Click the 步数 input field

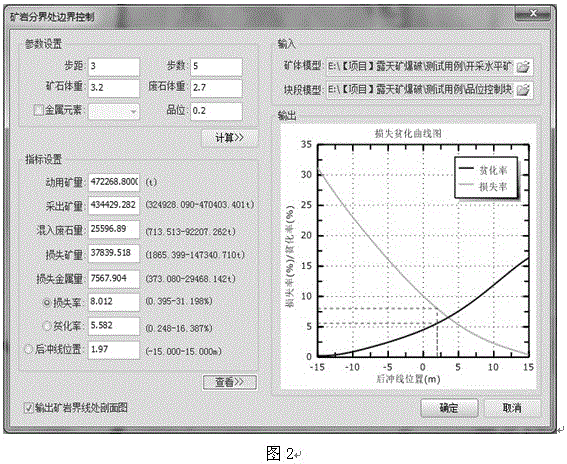pos(216,67)
